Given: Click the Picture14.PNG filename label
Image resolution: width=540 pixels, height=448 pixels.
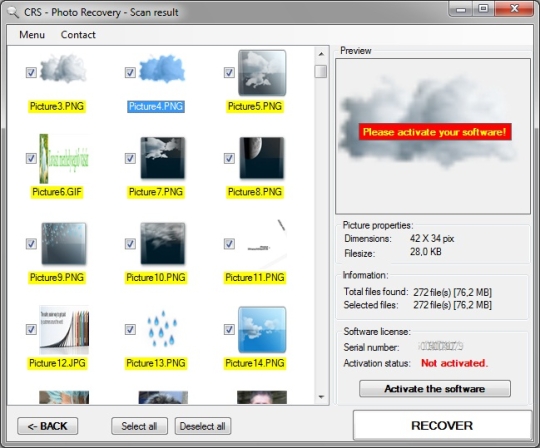Looking at the screenshot, I should coord(255,363).
